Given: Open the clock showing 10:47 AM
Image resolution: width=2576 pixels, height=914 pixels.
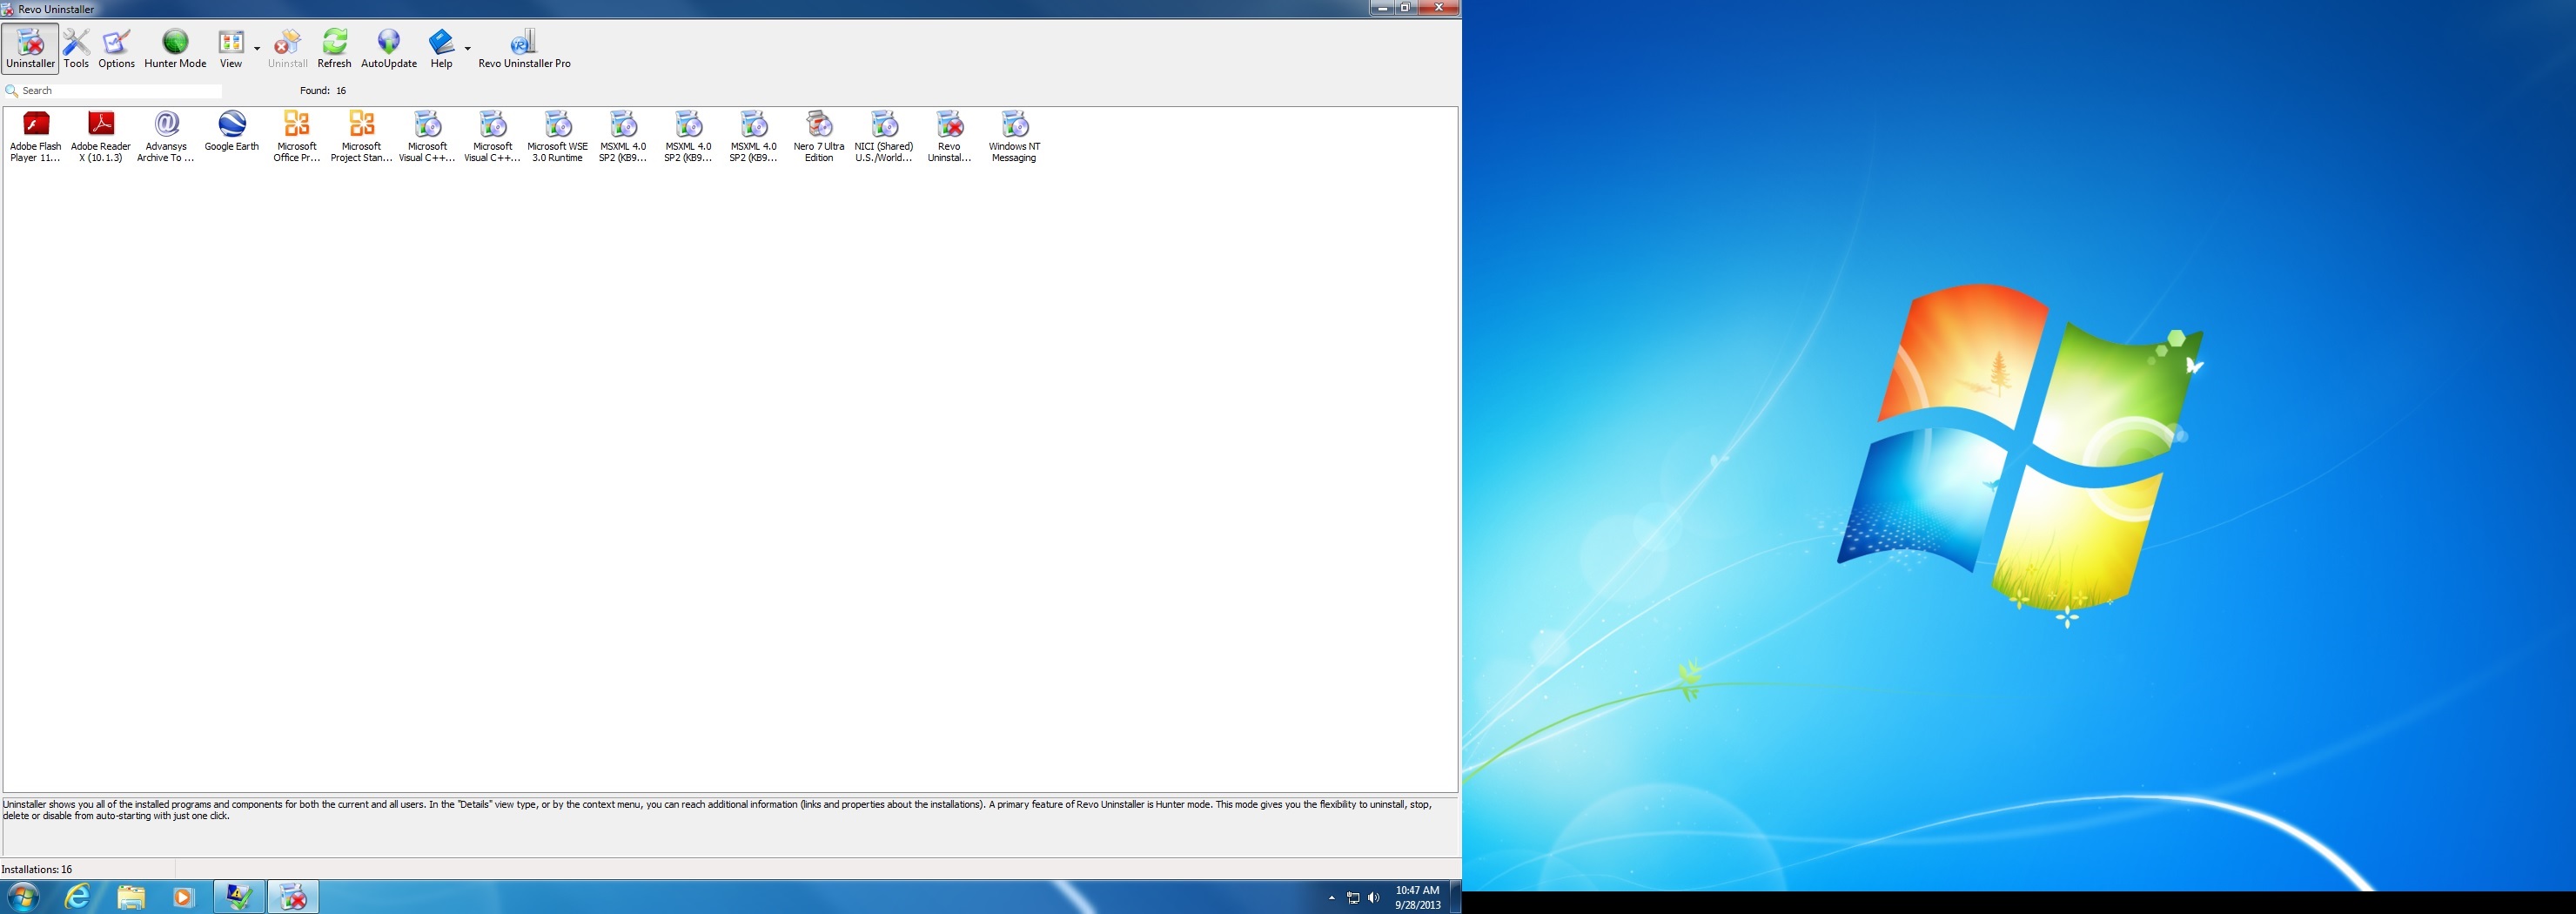Looking at the screenshot, I should click(1418, 897).
